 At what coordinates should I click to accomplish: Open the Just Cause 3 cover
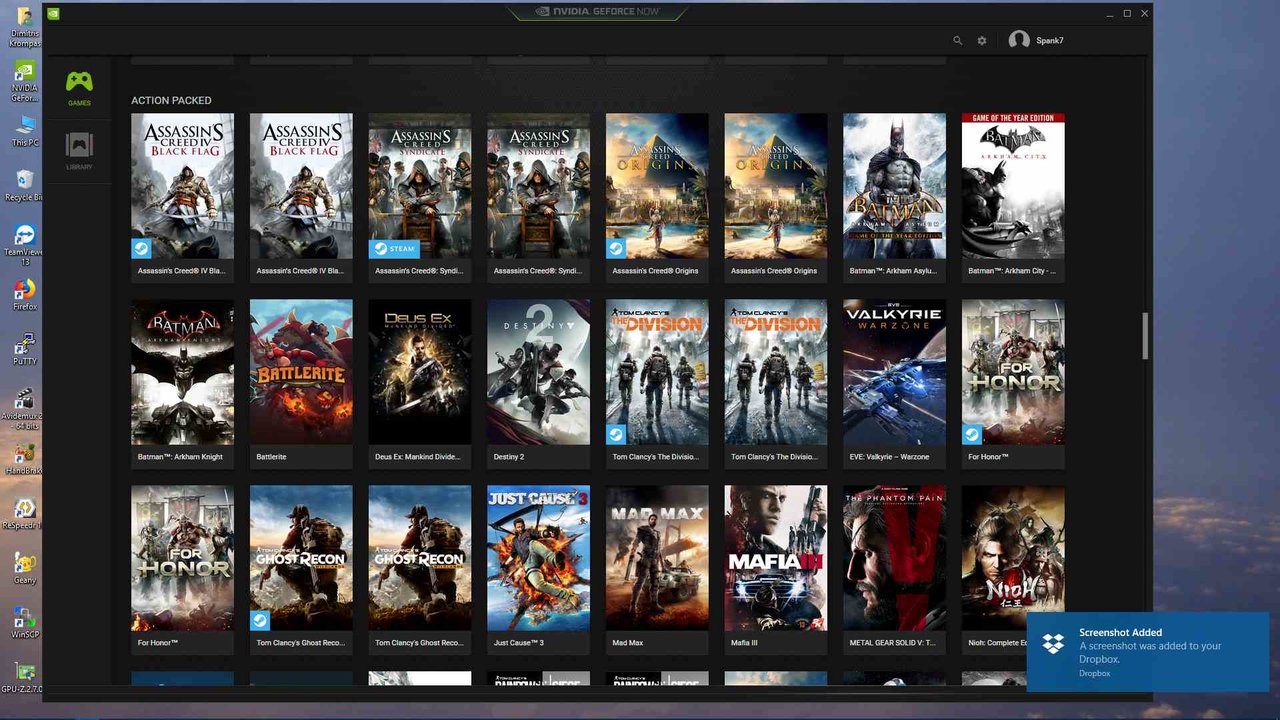click(x=538, y=558)
